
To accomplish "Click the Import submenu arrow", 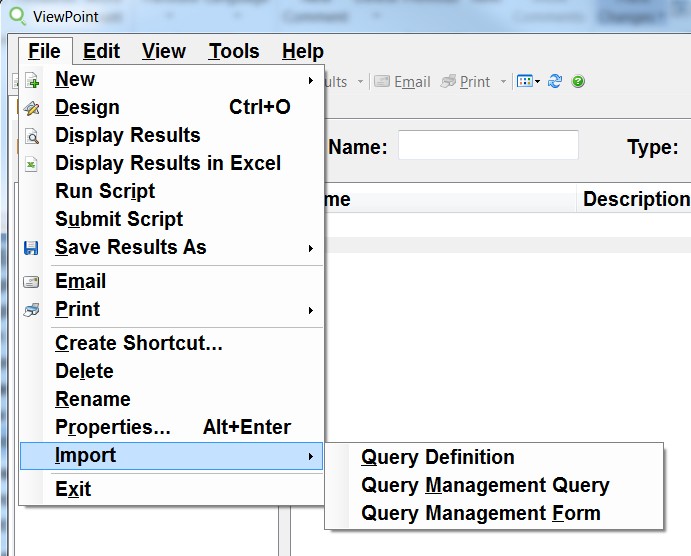I will pyautogui.click(x=311, y=456).
